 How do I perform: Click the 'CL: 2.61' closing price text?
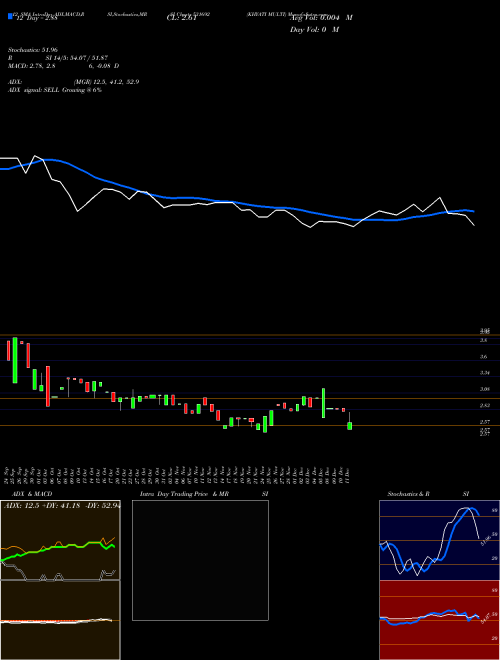point(181,17)
